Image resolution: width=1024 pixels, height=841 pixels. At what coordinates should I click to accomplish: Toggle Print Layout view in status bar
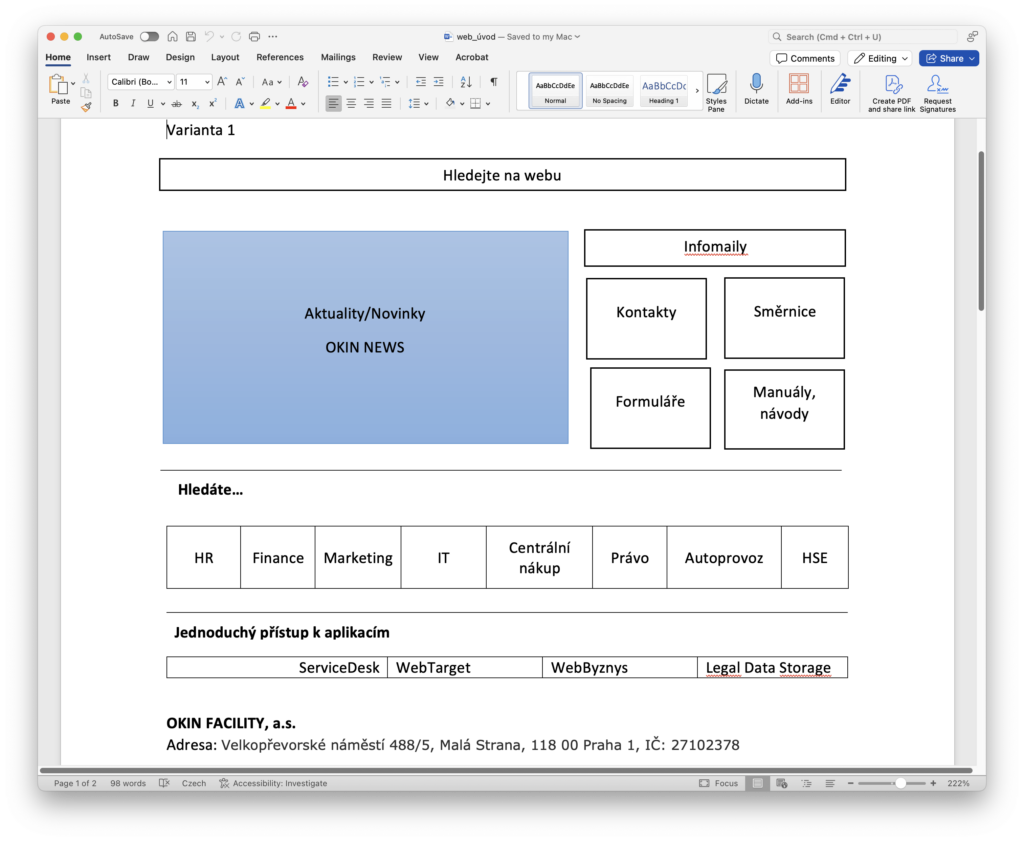[x=758, y=783]
